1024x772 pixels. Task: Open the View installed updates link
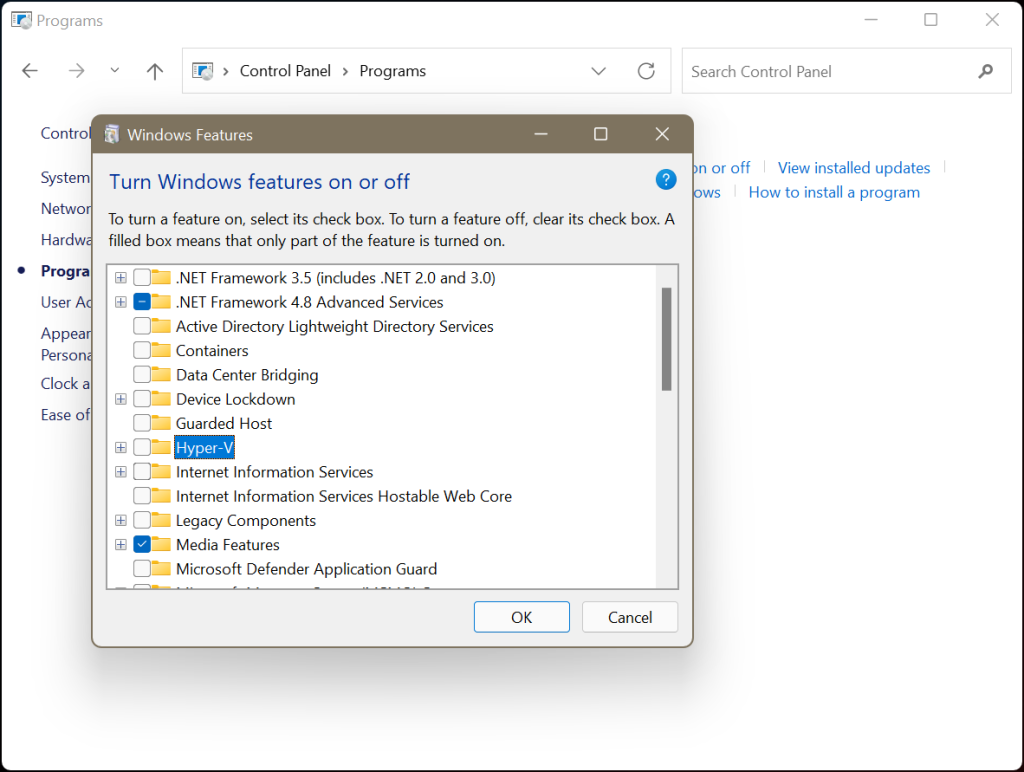coord(853,167)
